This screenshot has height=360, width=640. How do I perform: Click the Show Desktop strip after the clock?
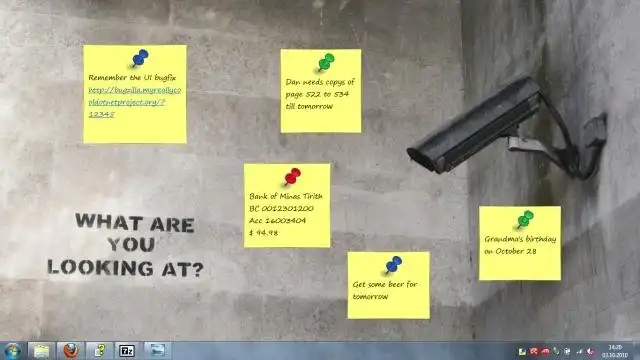point(637,351)
